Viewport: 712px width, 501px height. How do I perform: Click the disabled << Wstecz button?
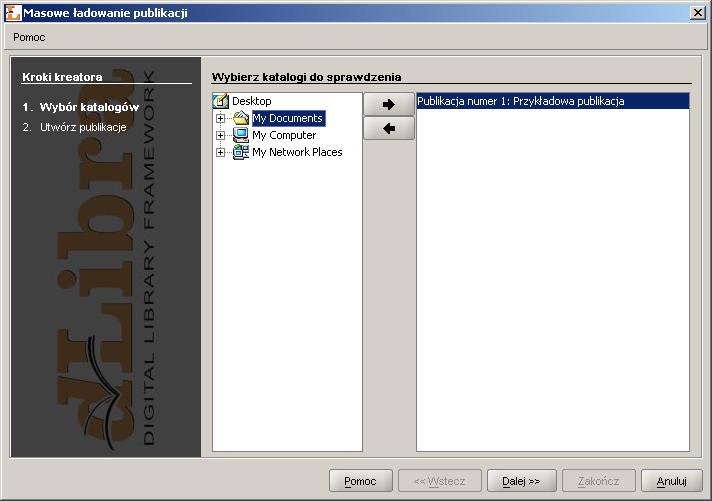(x=440, y=481)
